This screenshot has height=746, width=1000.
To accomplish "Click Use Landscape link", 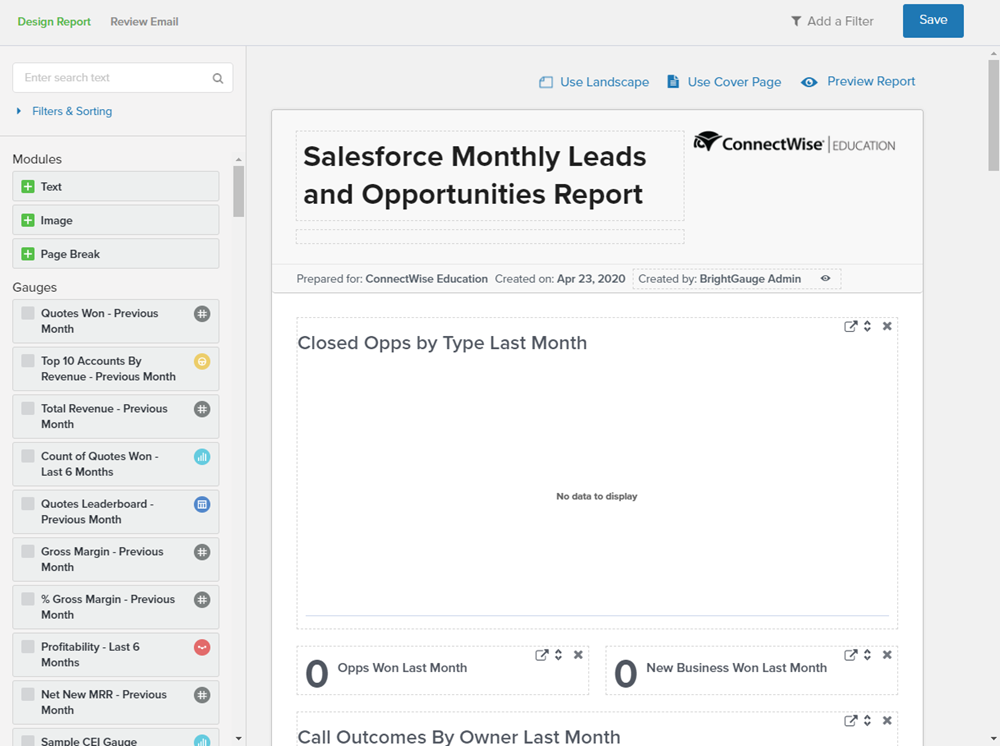I will click(x=594, y=82).
